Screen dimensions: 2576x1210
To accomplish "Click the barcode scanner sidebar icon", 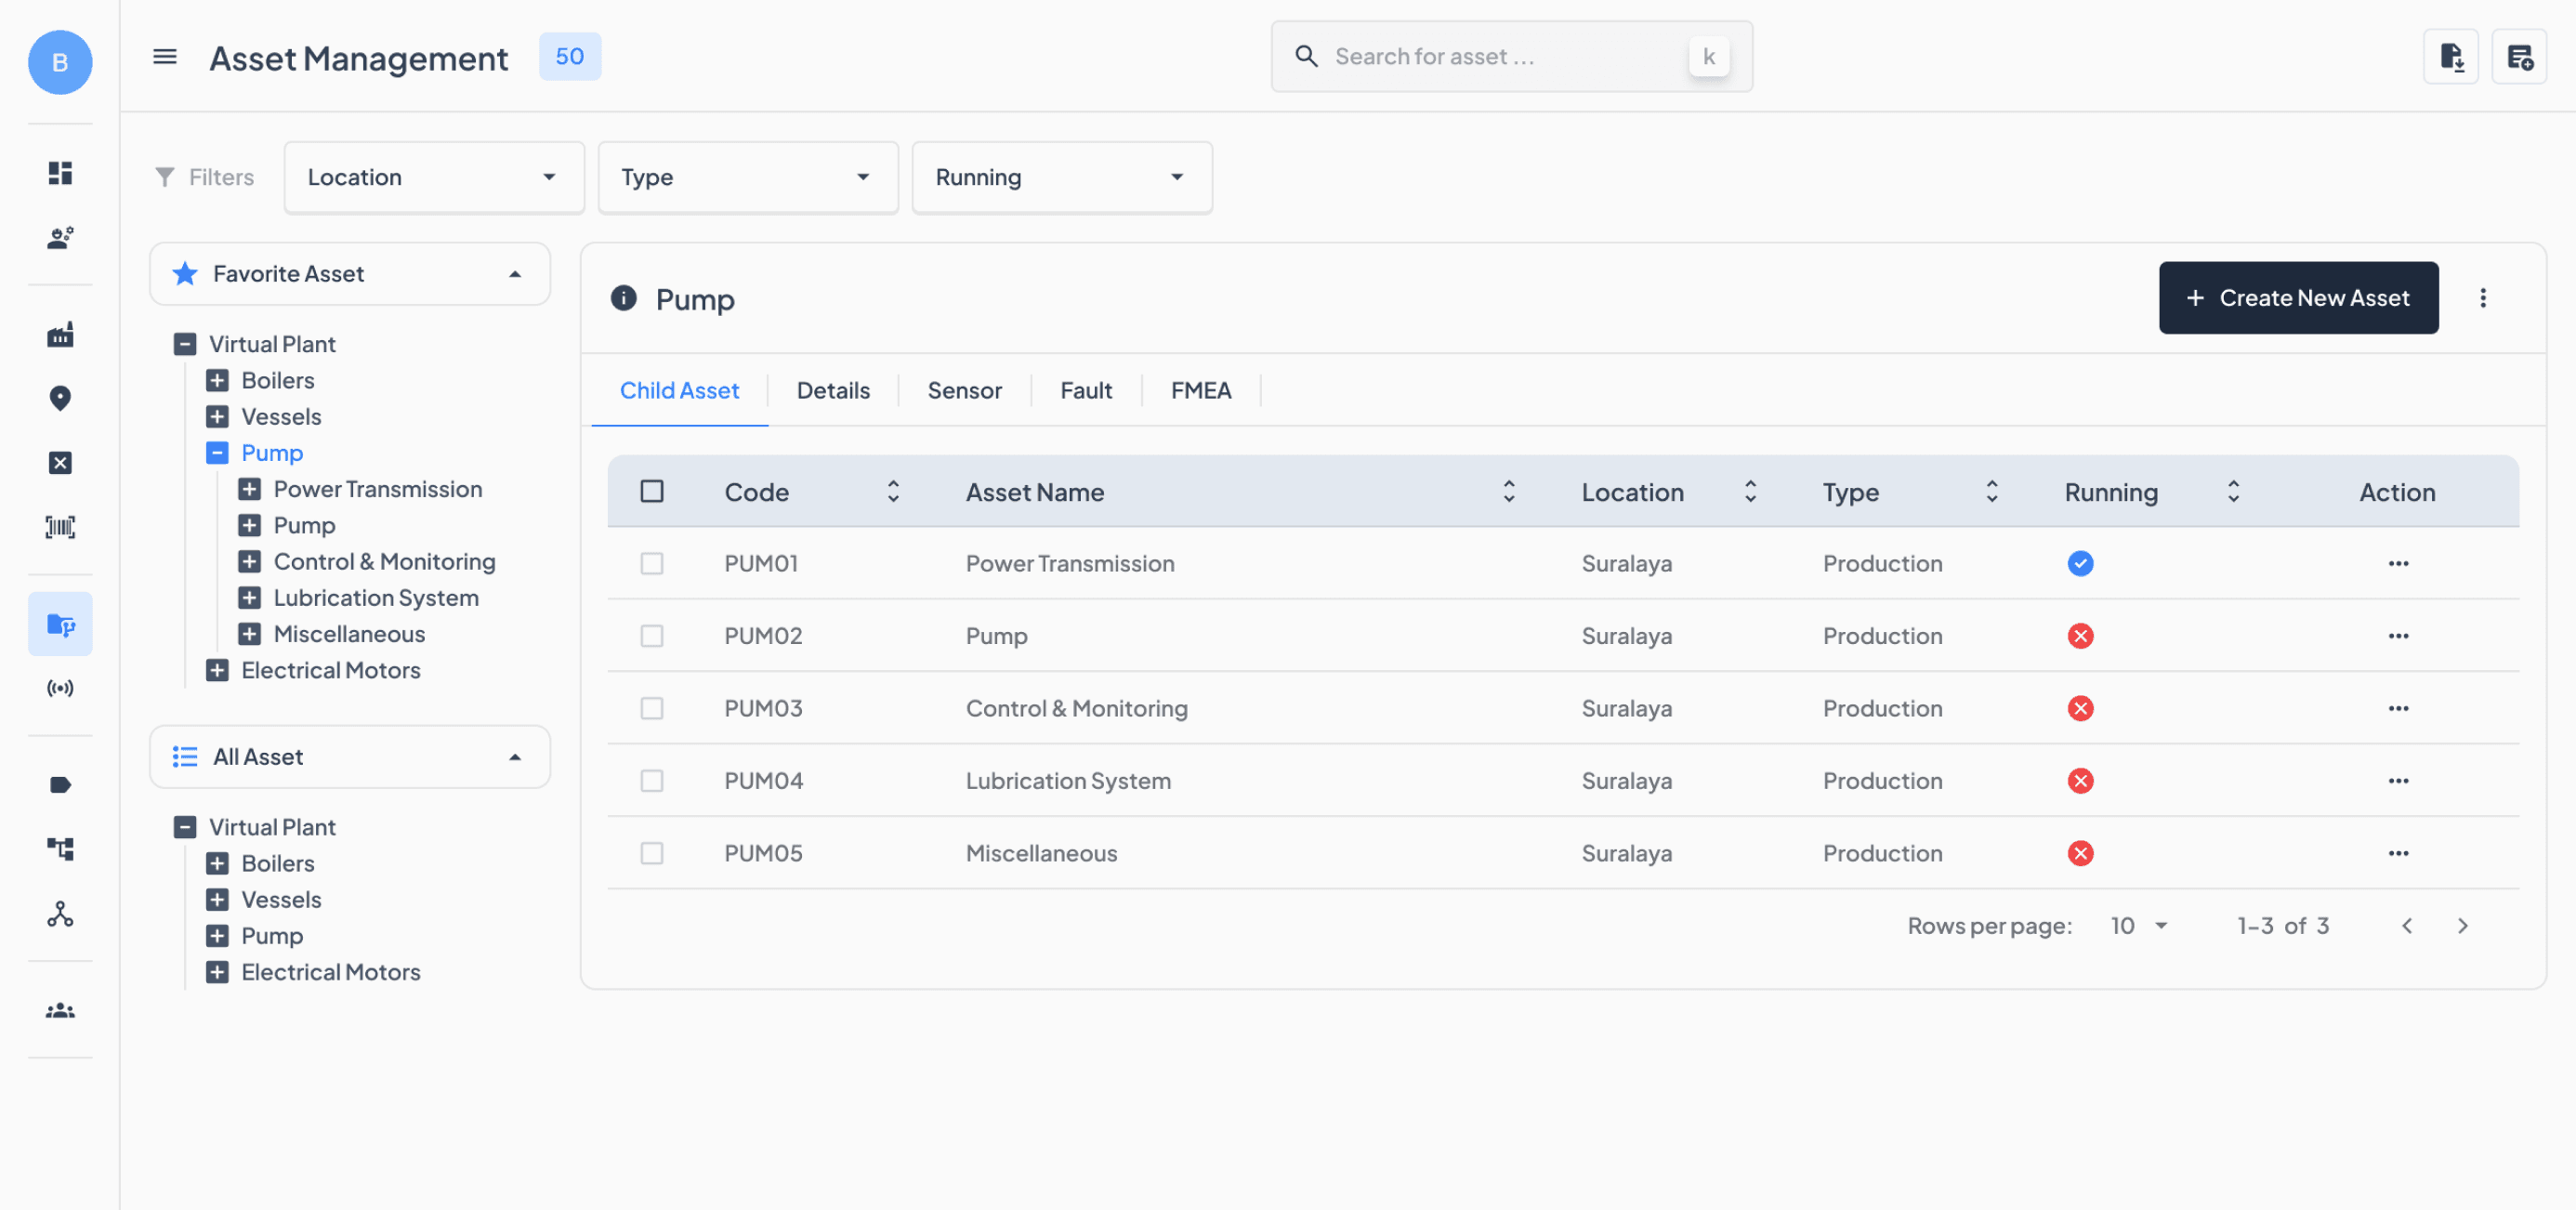I will (x=60, y=527).
